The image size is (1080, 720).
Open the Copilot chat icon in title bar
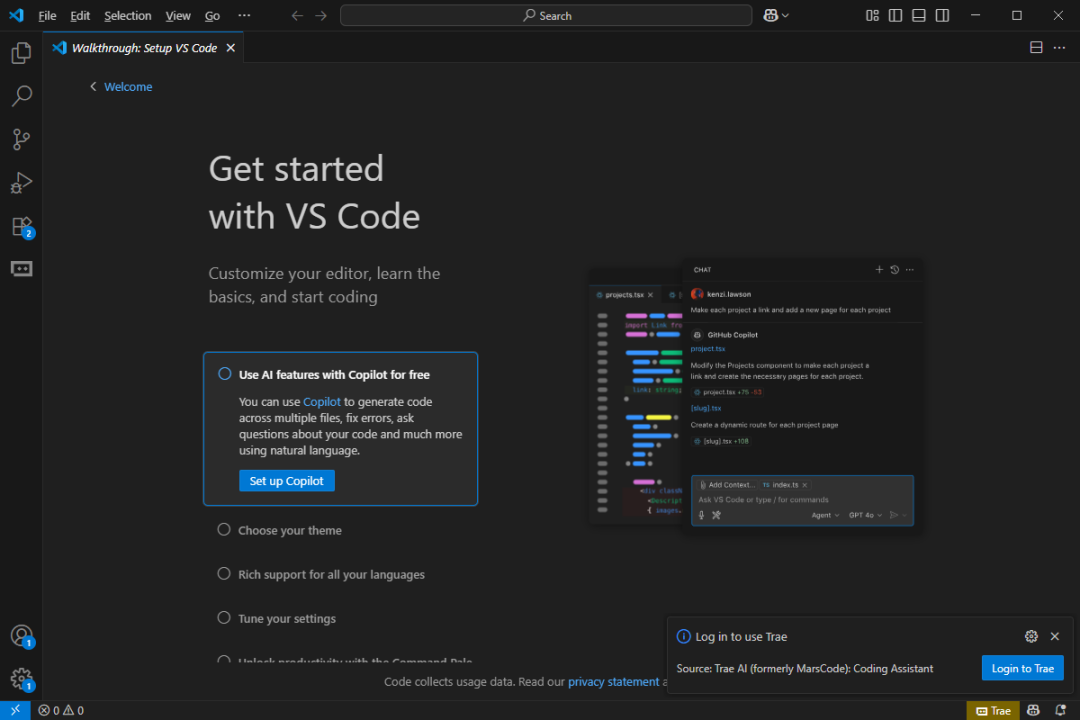771,15
